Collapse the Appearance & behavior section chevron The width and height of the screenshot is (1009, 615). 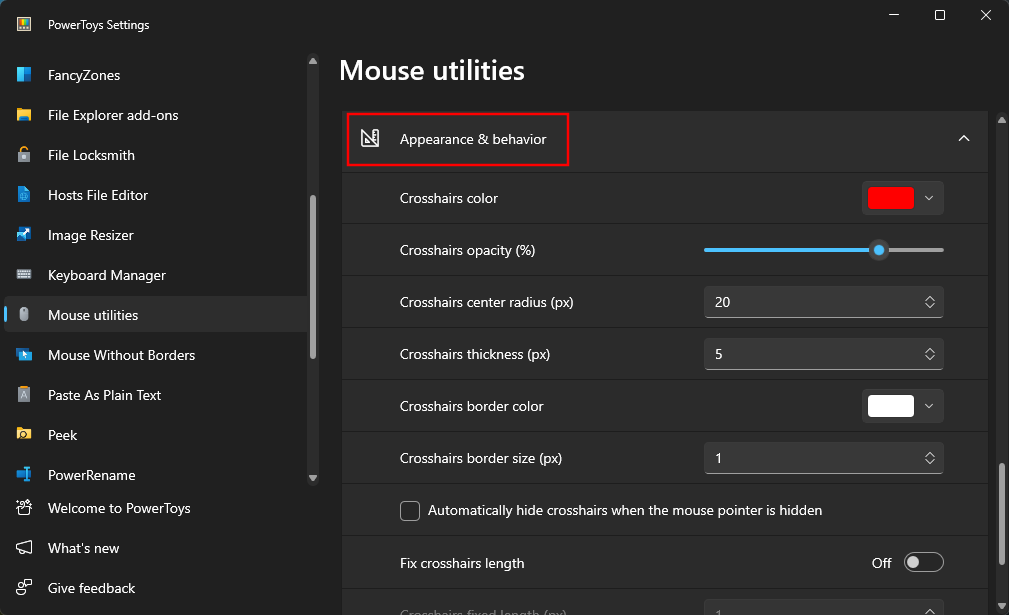point(963,138)
